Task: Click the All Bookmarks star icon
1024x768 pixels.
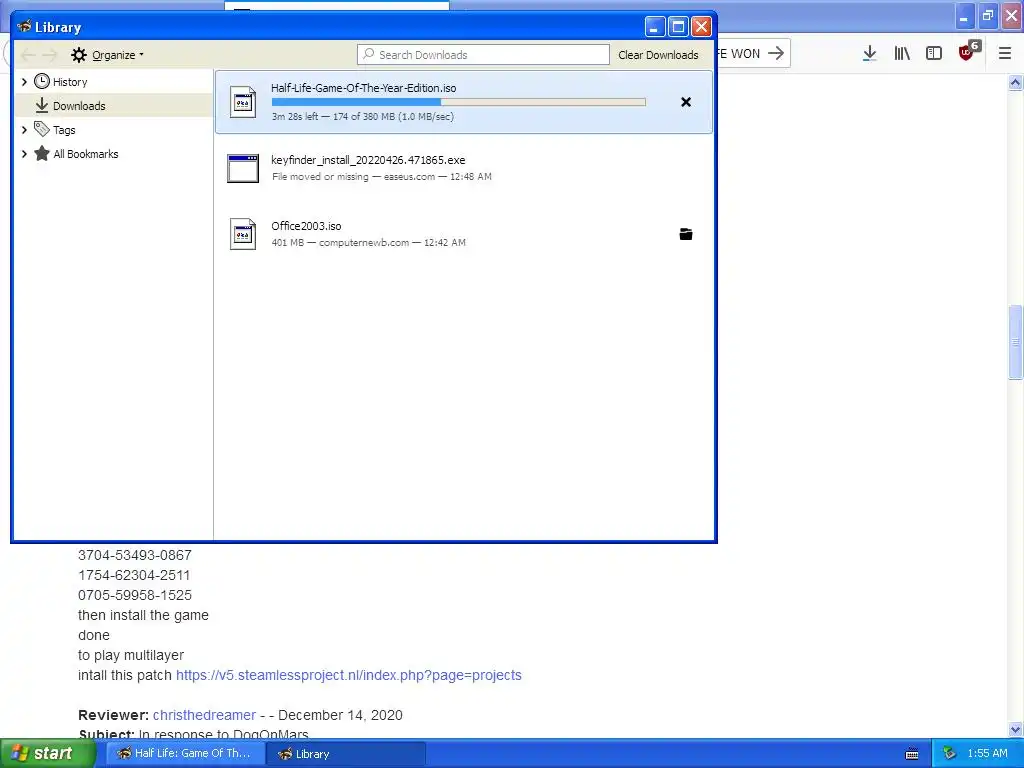Action: coord(42,153)
